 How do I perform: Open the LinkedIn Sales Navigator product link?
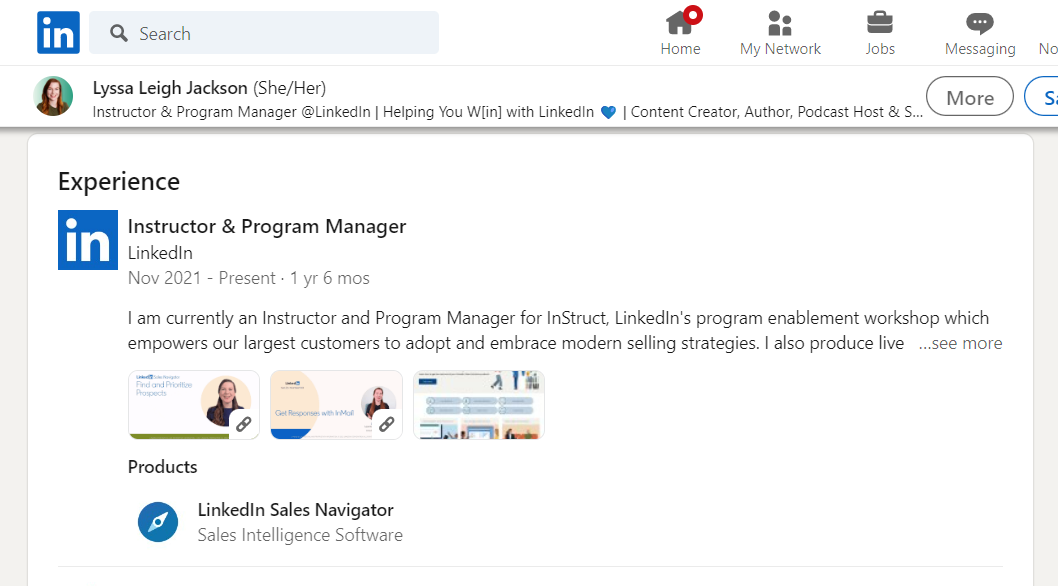click(x=296, y=510)
